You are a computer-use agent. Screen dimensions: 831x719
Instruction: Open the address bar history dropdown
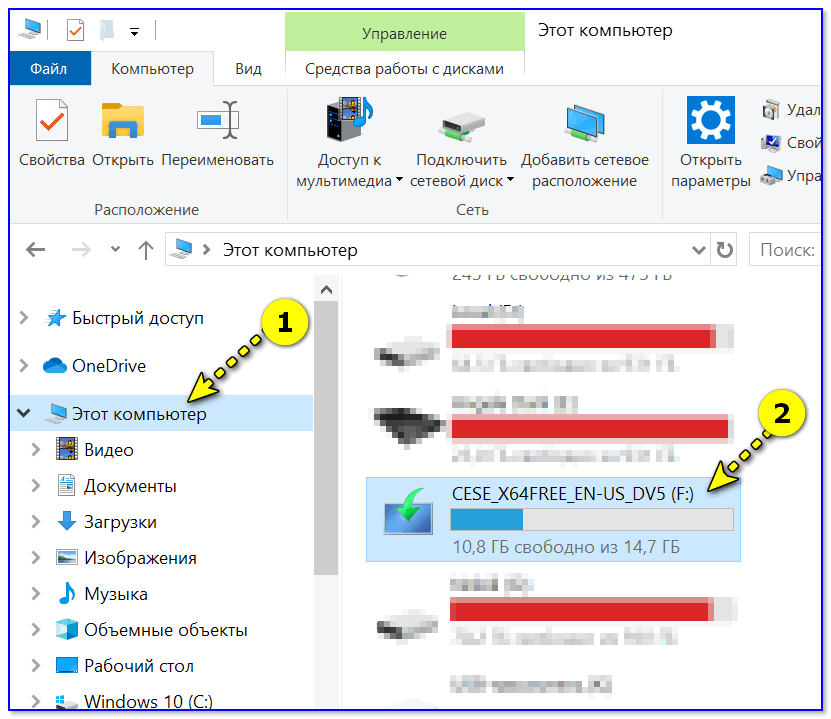tap(699, 250)
